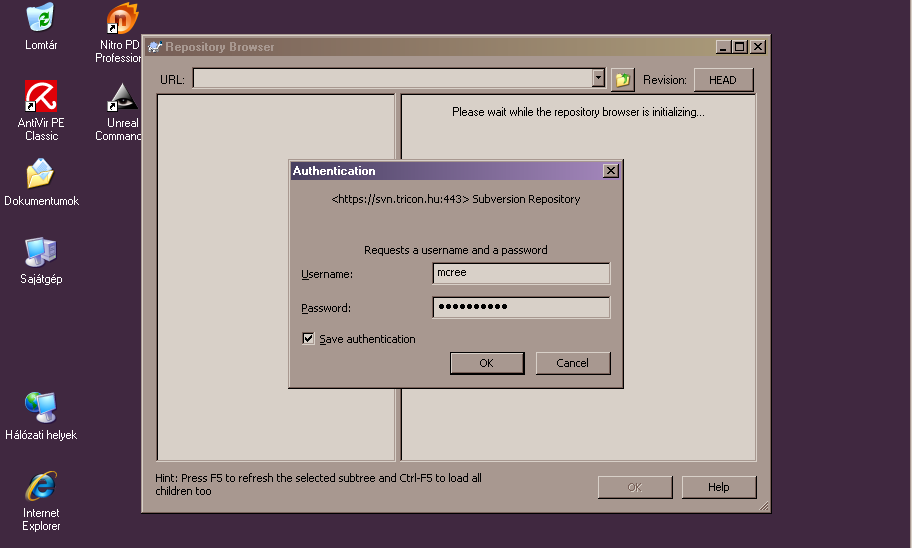Click the Help button in Repository Browser
Screen dimensions: 912x548
pos(719,487)
